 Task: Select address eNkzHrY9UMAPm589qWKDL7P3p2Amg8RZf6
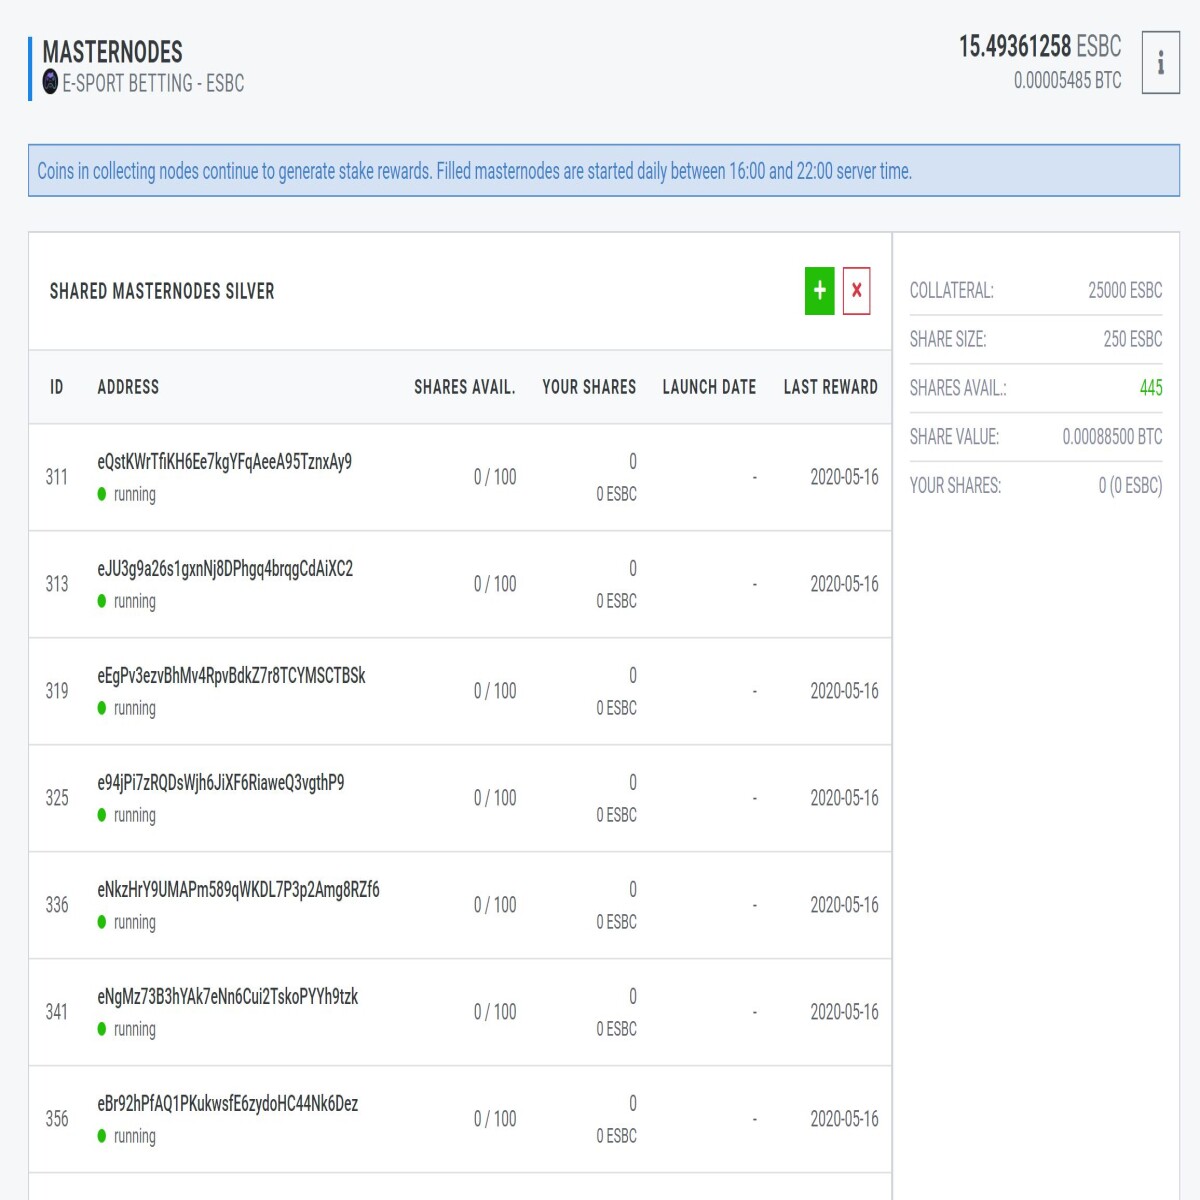coord(238,890)
